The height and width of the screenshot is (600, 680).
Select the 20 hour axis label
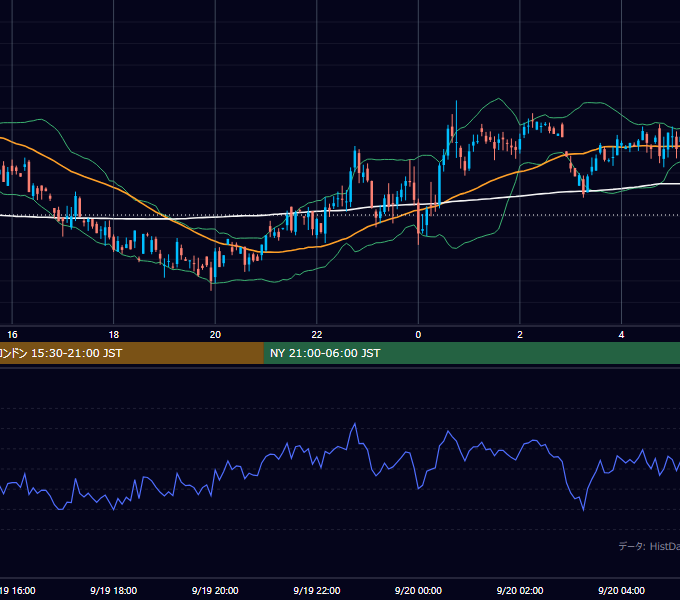(215, 335)
